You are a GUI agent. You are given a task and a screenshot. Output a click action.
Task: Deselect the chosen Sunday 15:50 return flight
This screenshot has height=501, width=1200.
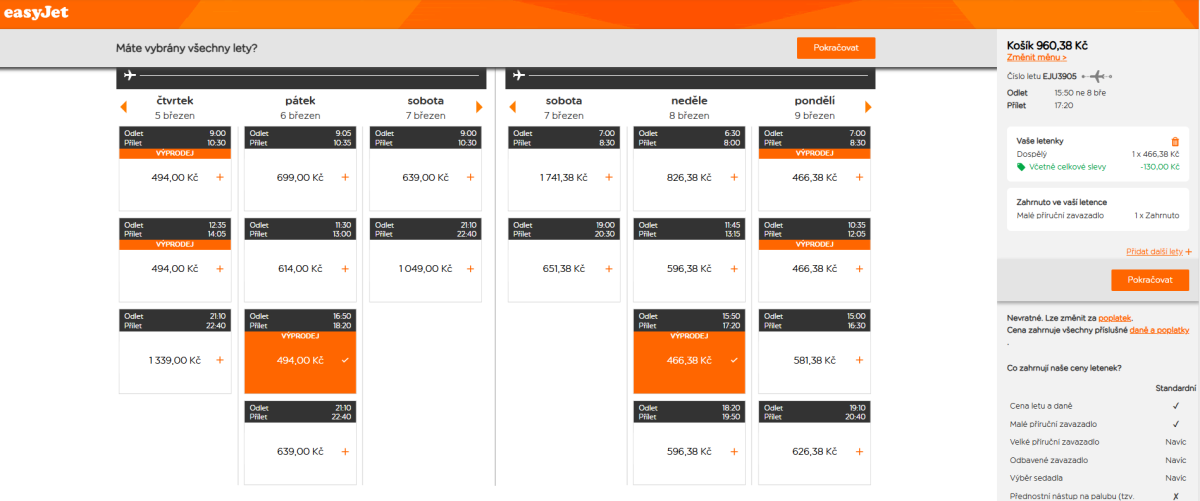(734, 360)
